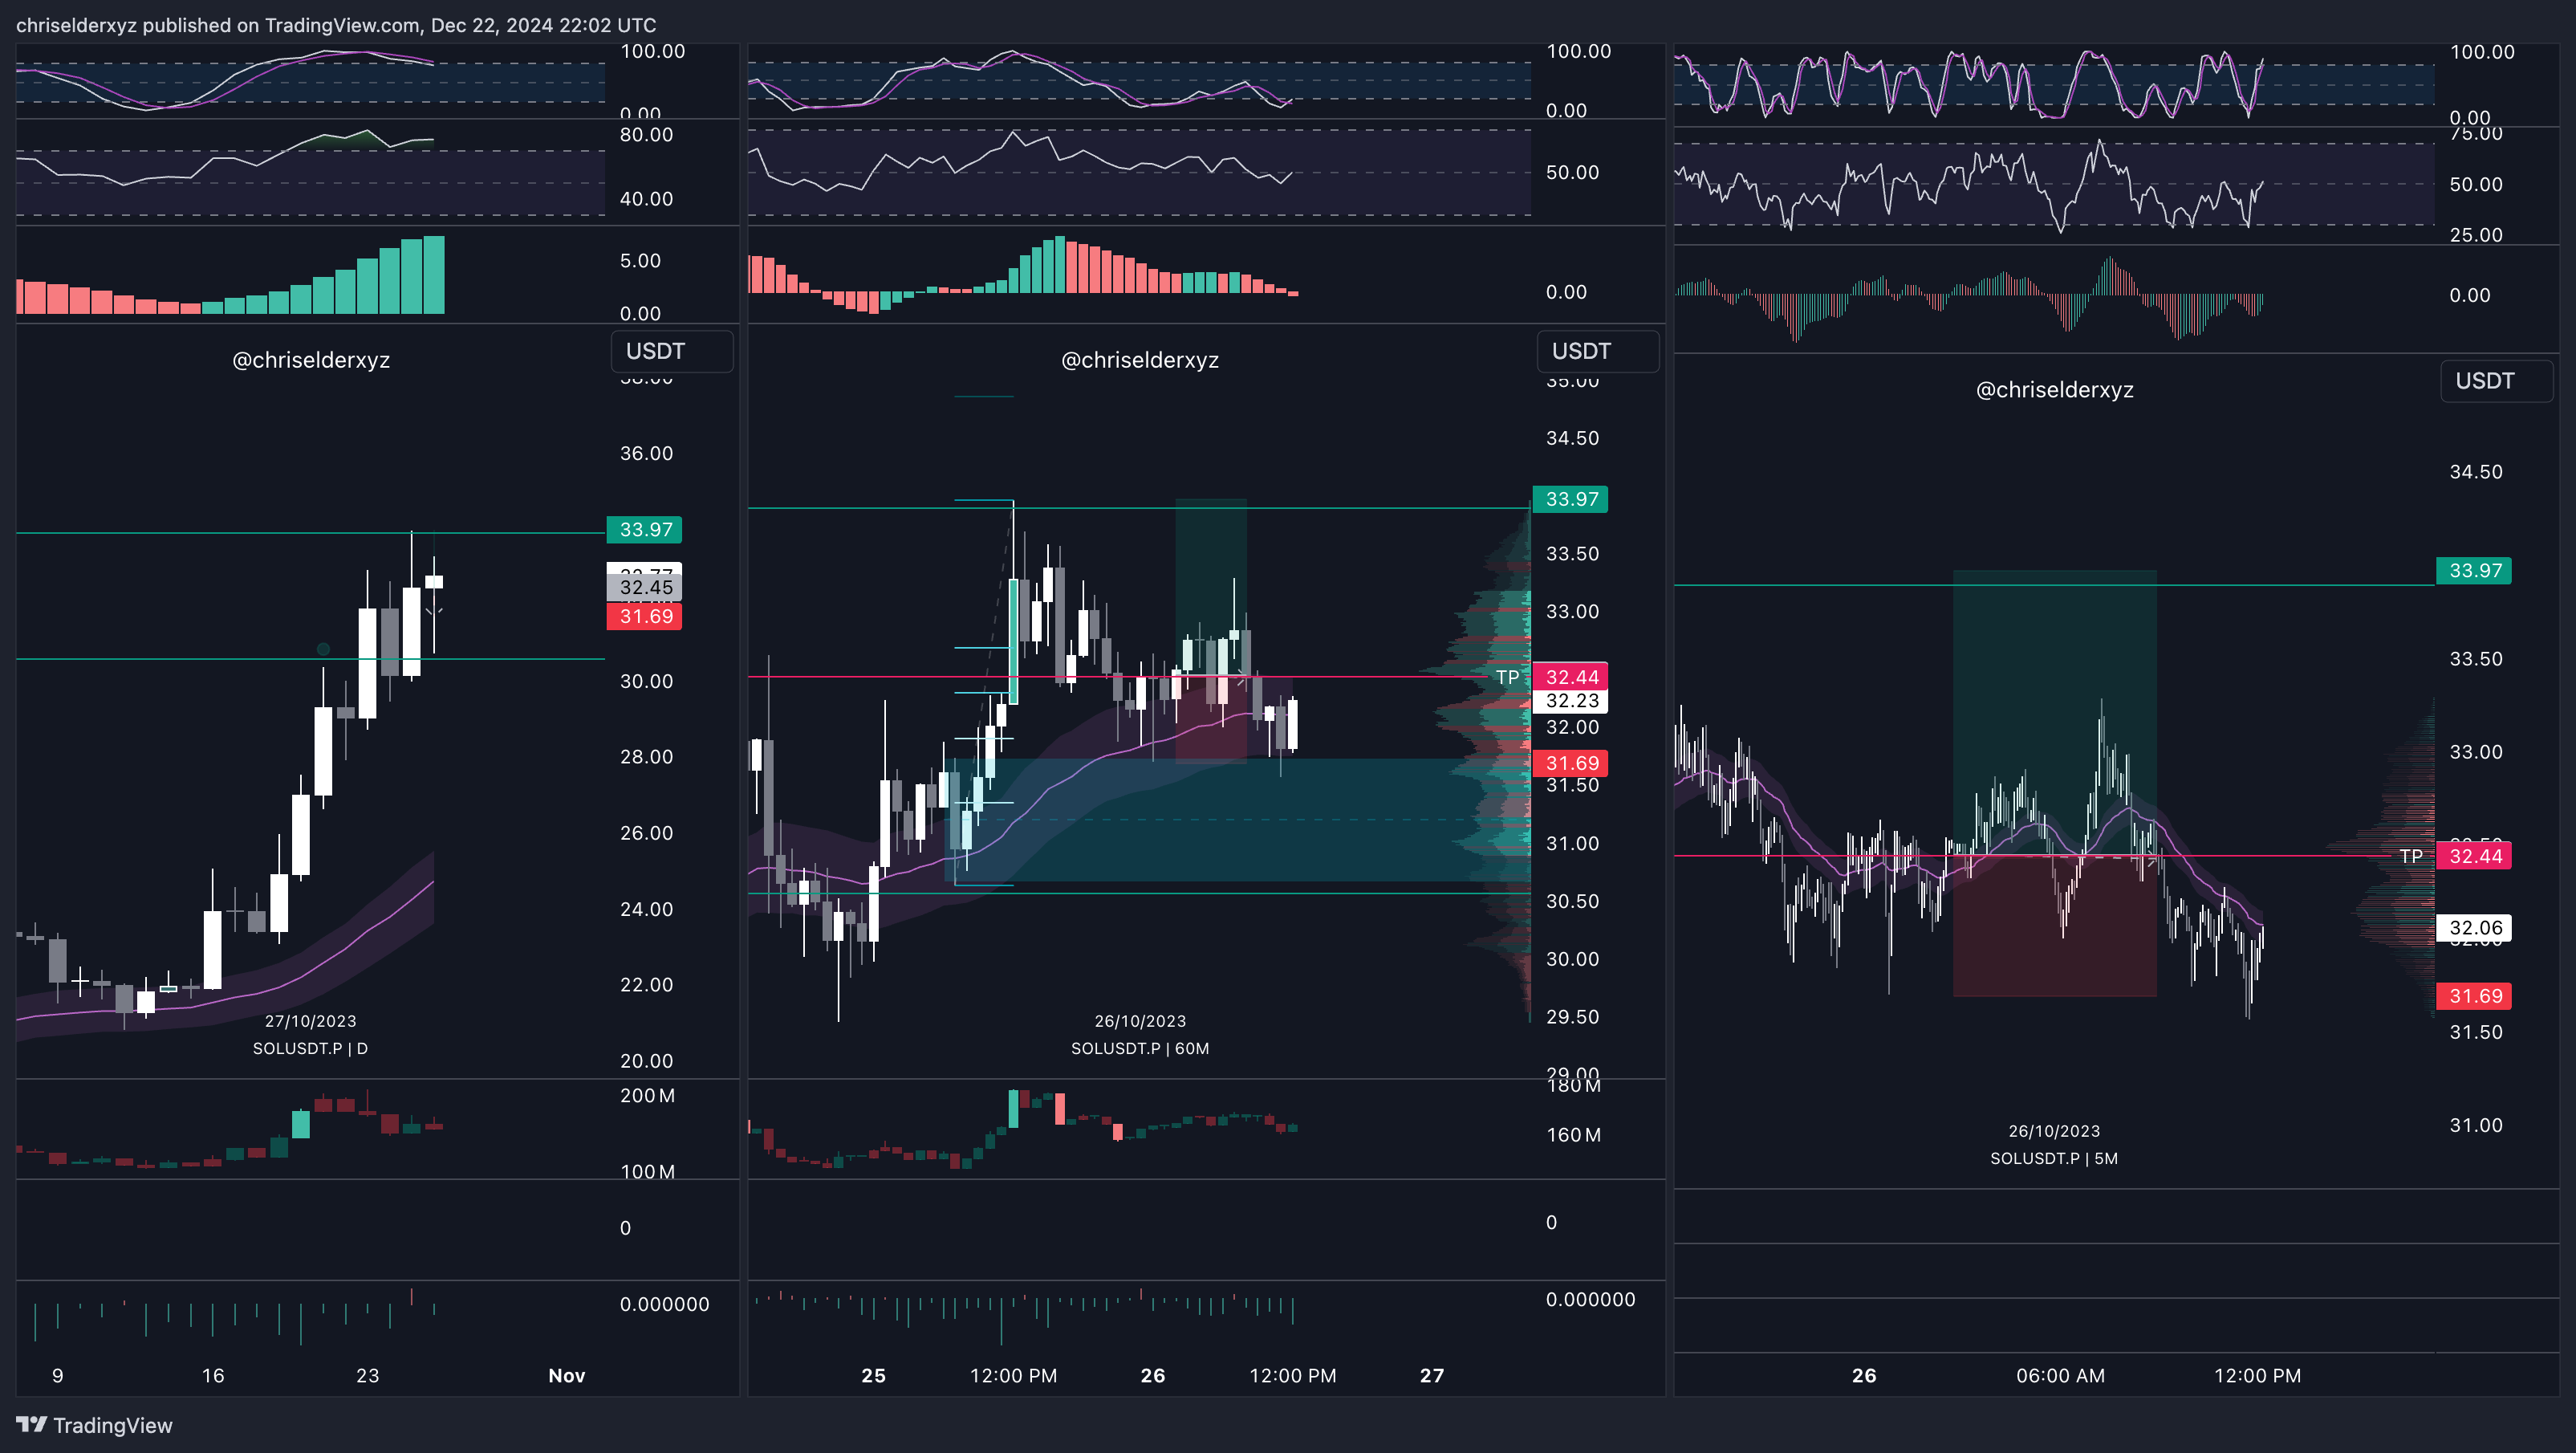Click the TP marker on the 5M chart
Screen dimensions: 2576x1453
coord(2411,856)
